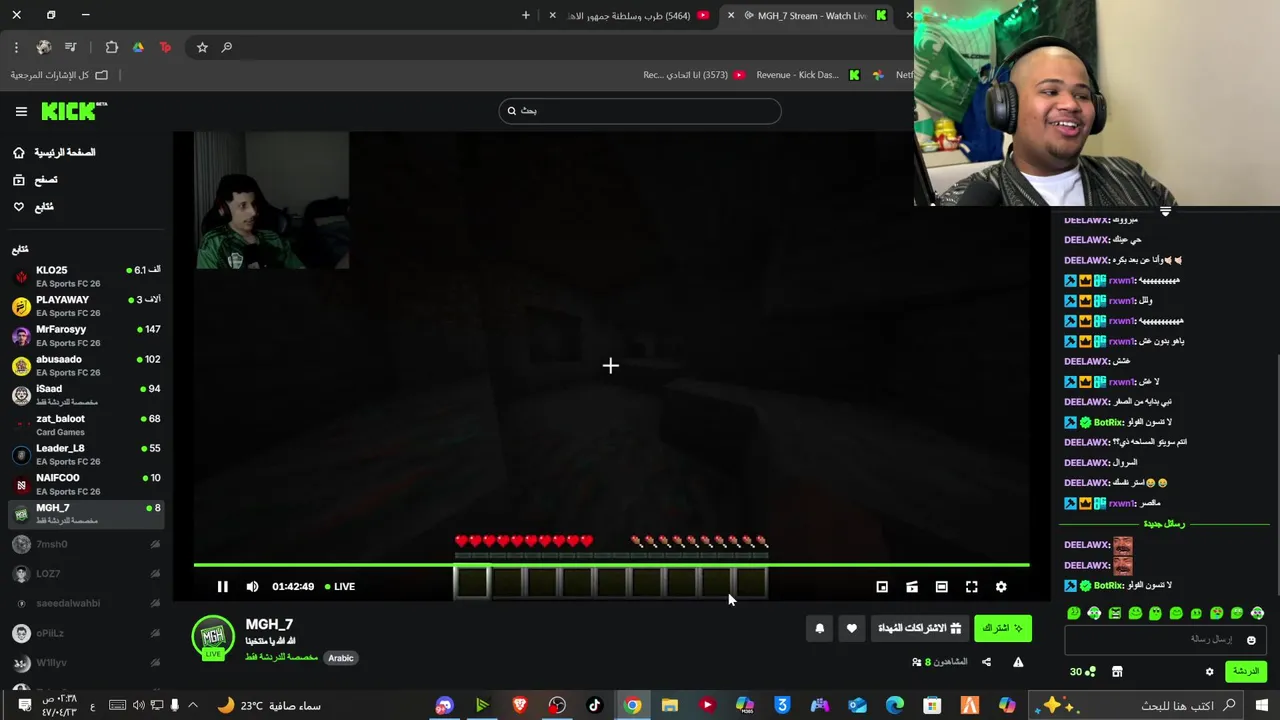Open PLAYAWAY channel in sidebar

[86, 306]
